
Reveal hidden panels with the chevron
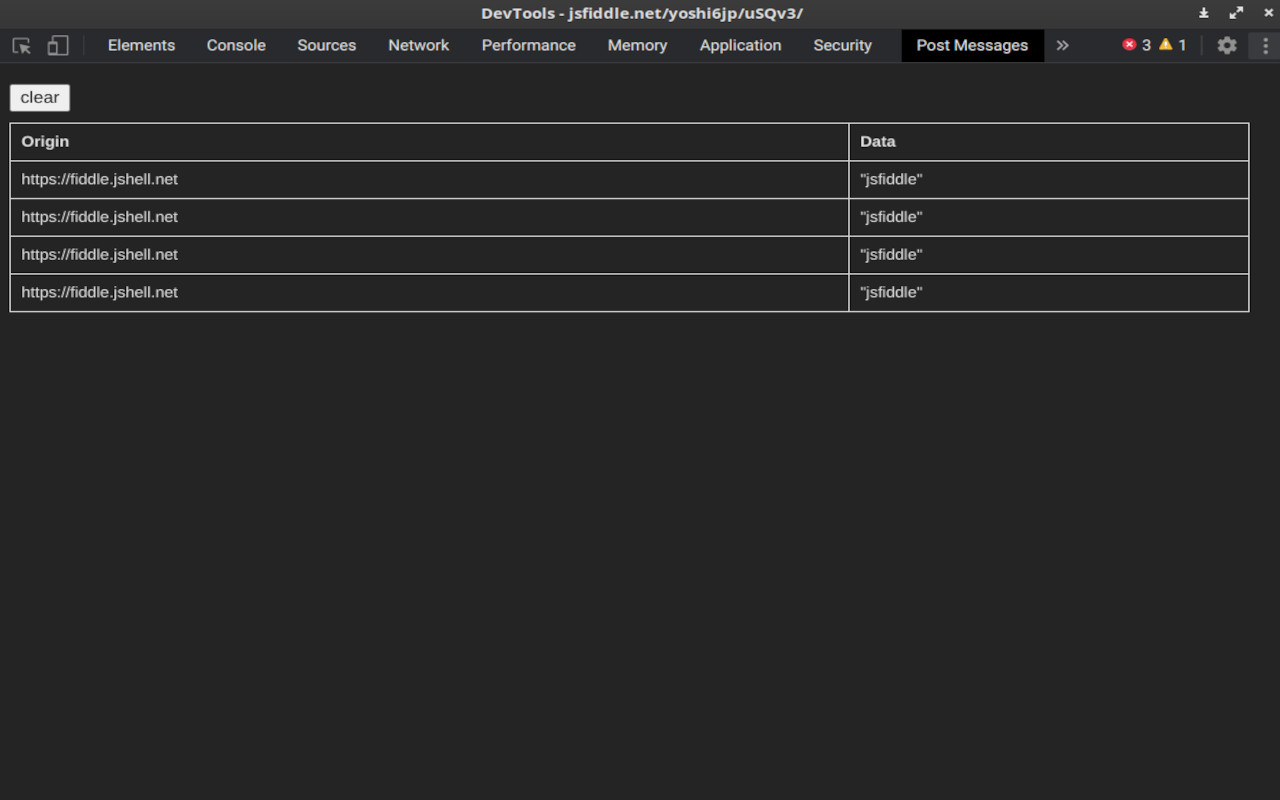(1063, 45)
